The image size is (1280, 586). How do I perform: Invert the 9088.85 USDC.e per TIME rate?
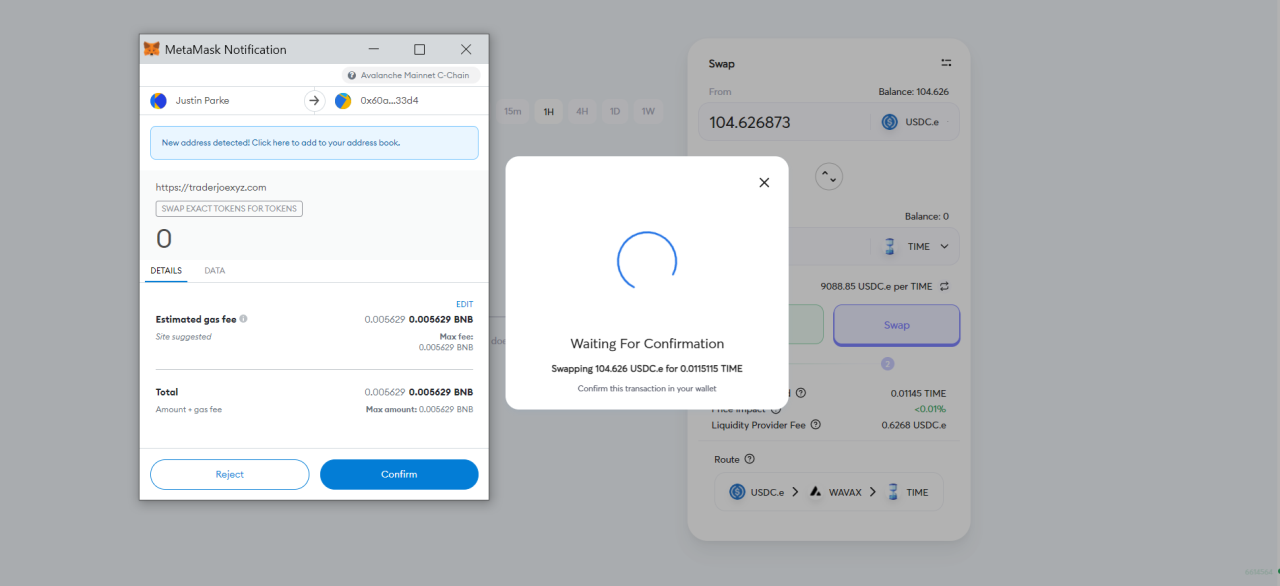(x=944, y=286)
